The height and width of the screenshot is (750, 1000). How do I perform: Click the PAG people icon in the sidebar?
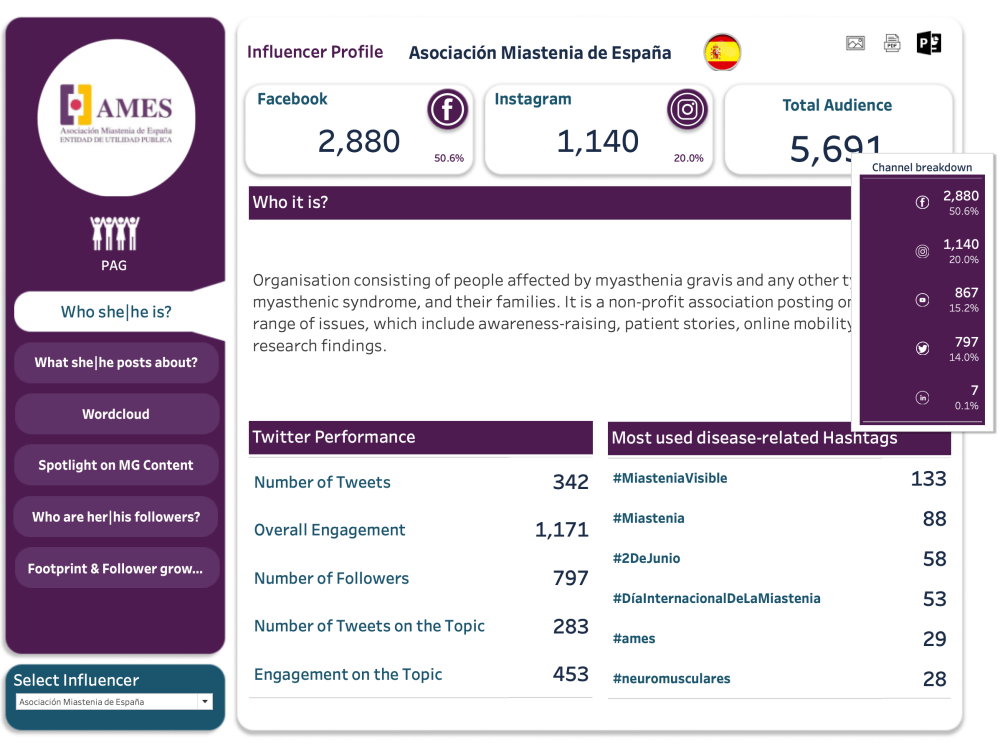pyautogui.click(x=114, y=234)
